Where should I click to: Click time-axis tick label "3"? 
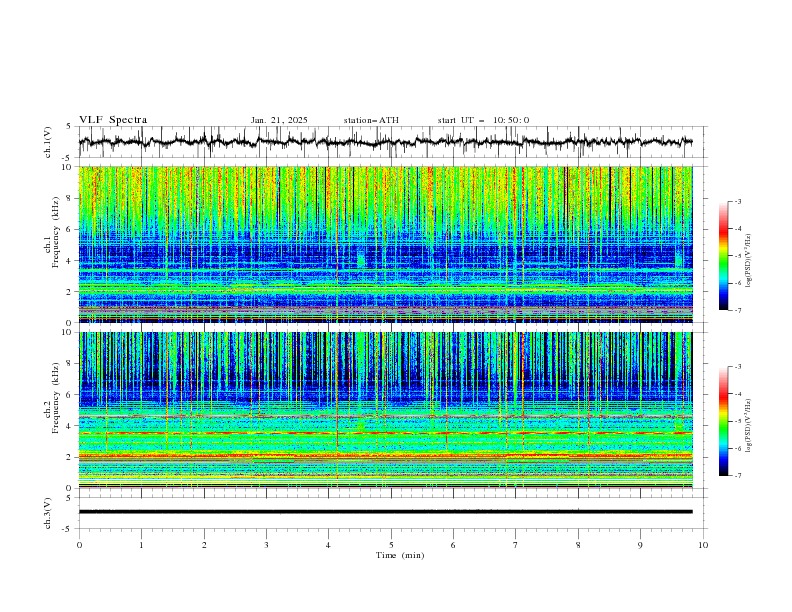point(266,545)
